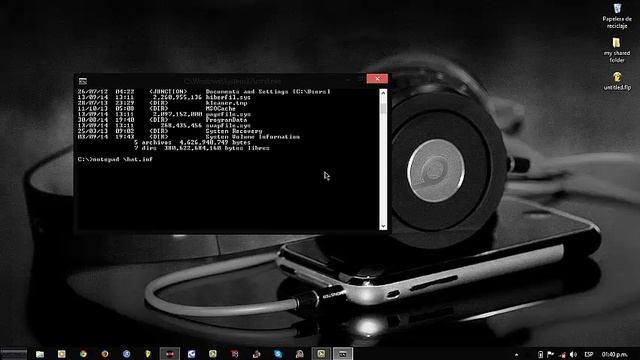This screenshot has width=640, height=360.
Task: Click the scrollbar up arrow in Command Prompt
Action: point(383,93)
